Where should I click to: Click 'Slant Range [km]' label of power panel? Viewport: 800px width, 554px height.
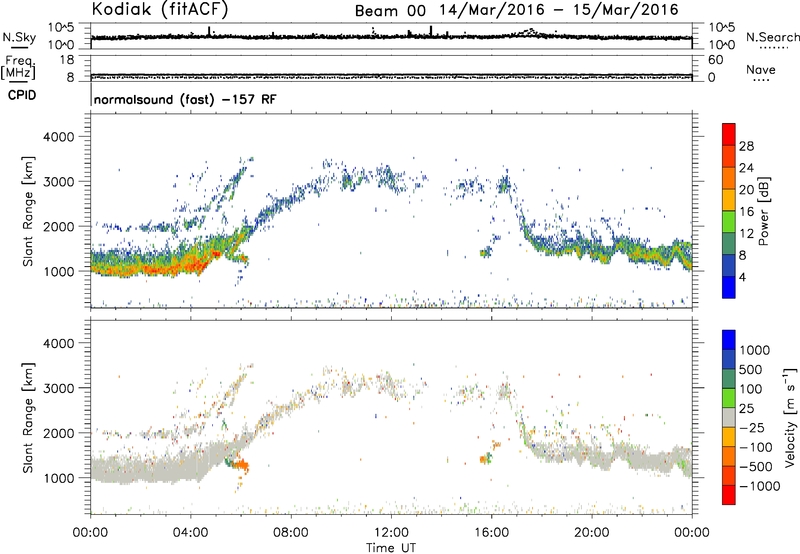tap(28, 211)
